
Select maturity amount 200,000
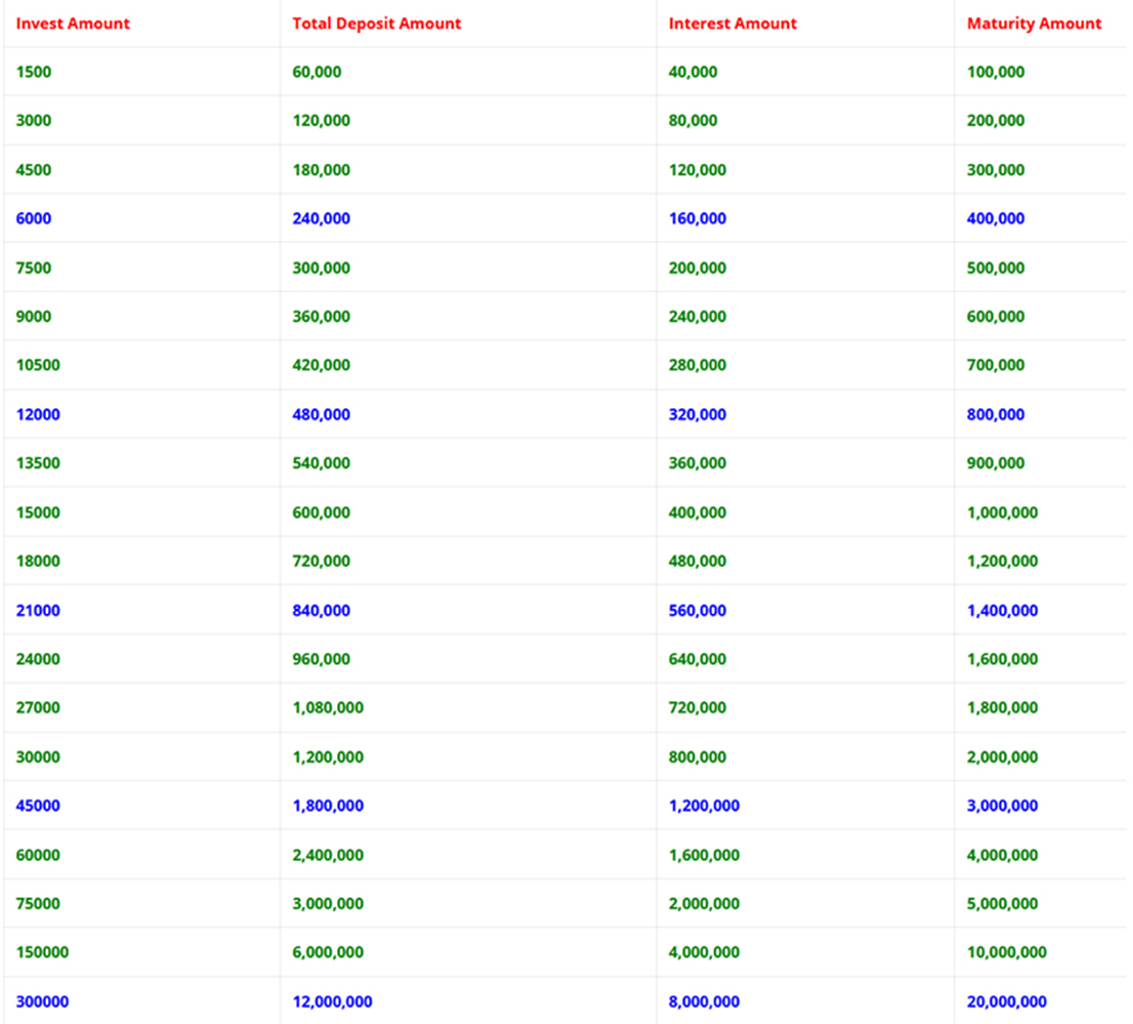(996, 120)
